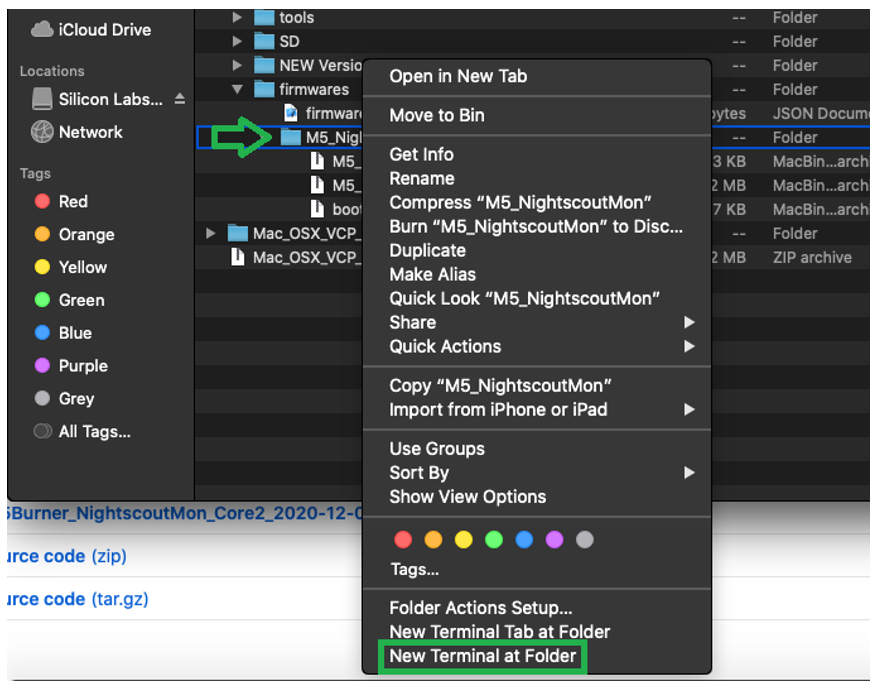Select the M5_Nig folder icon

point(290,138)
